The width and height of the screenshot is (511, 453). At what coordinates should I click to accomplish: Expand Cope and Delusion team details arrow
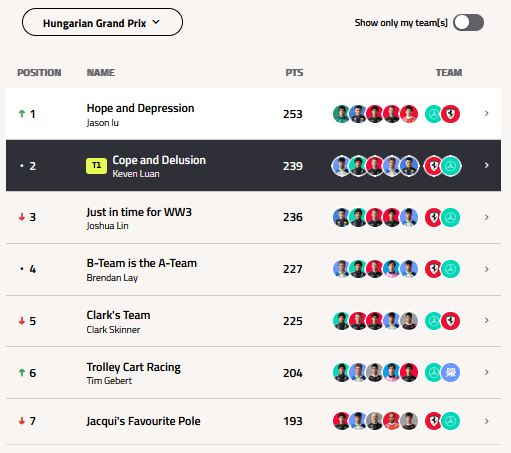pos(487,165)
